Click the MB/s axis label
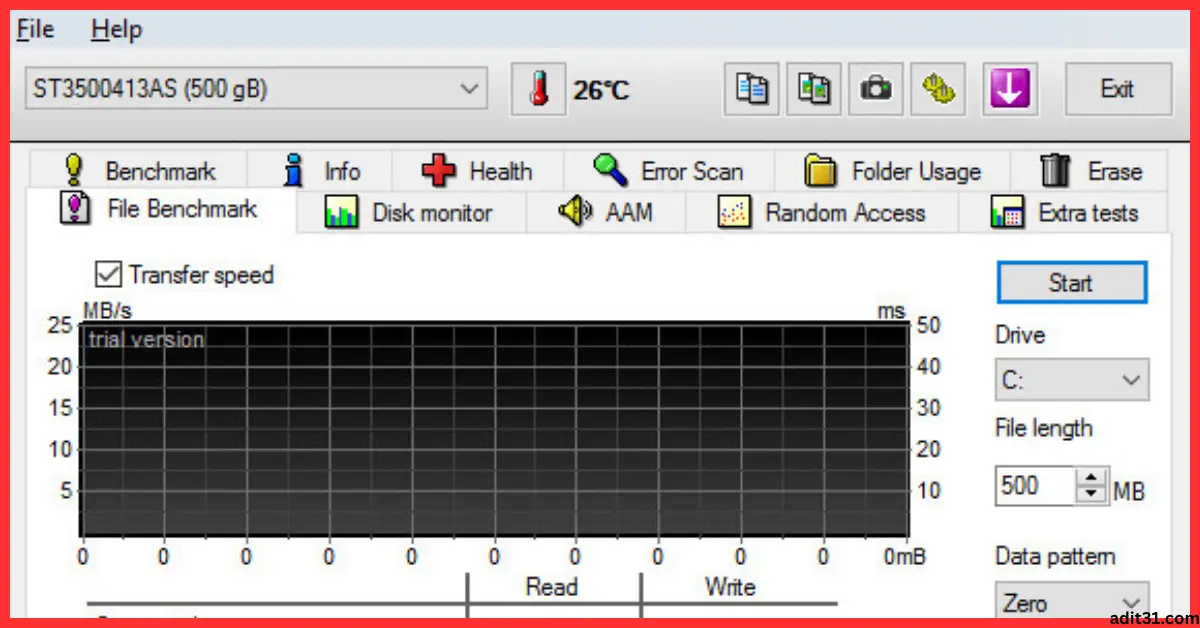1200x628 pixels. coord(107,312)
